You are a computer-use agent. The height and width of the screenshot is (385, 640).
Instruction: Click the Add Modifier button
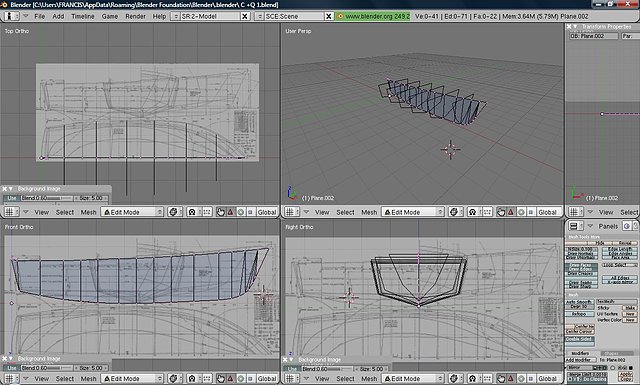click(x=580, y=360)
